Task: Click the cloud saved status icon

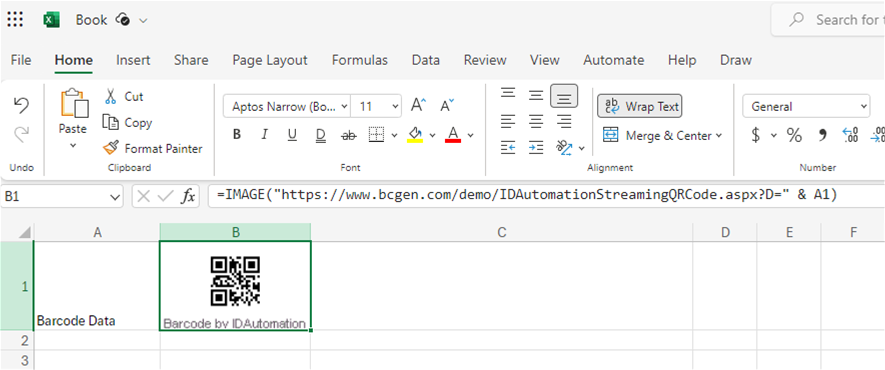Action: 122,20
